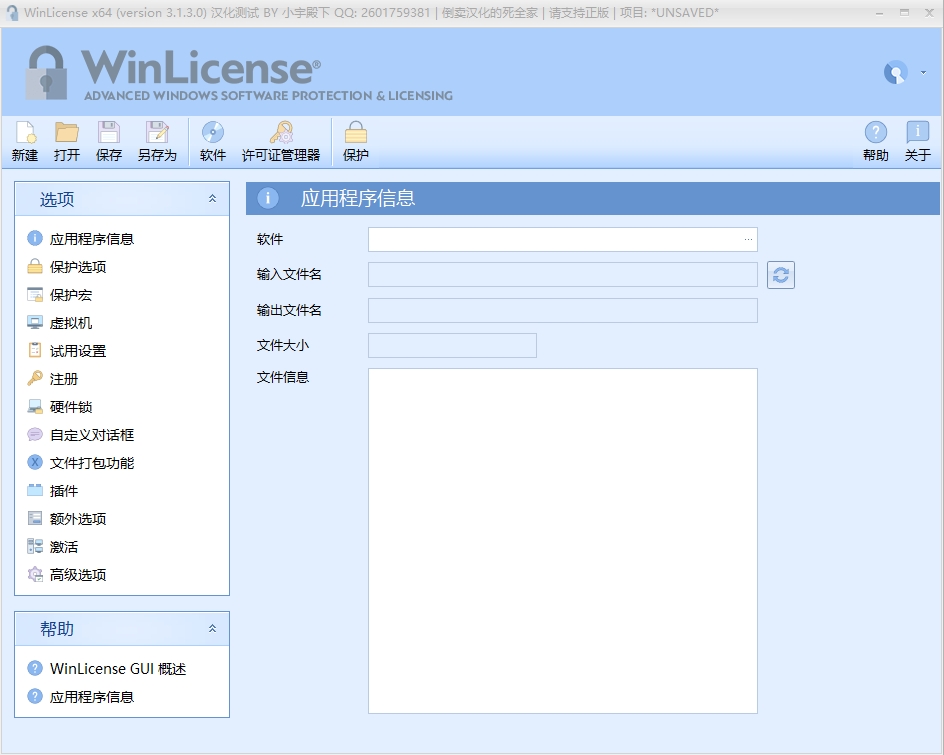Show the 关于 (About) dialog
944x755 pixels.
click(x=918, y=142)
